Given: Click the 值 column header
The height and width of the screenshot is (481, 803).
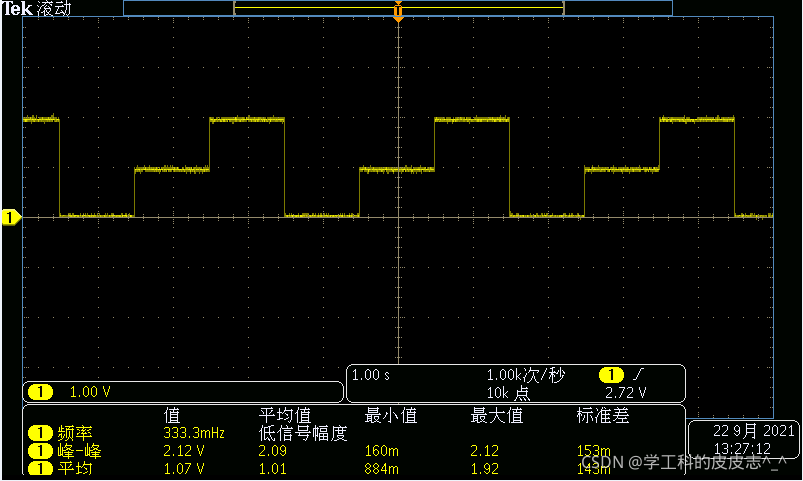Looking at the screenshot, I should click(x=172, y=415).
